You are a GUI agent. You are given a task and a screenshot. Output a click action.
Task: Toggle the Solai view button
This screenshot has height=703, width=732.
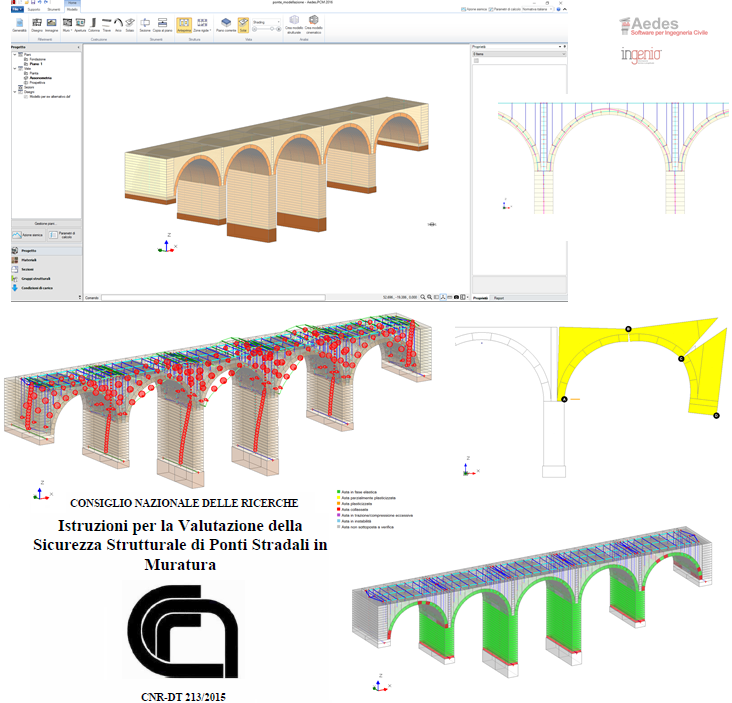pyautogui.click(x=243, y=25)
